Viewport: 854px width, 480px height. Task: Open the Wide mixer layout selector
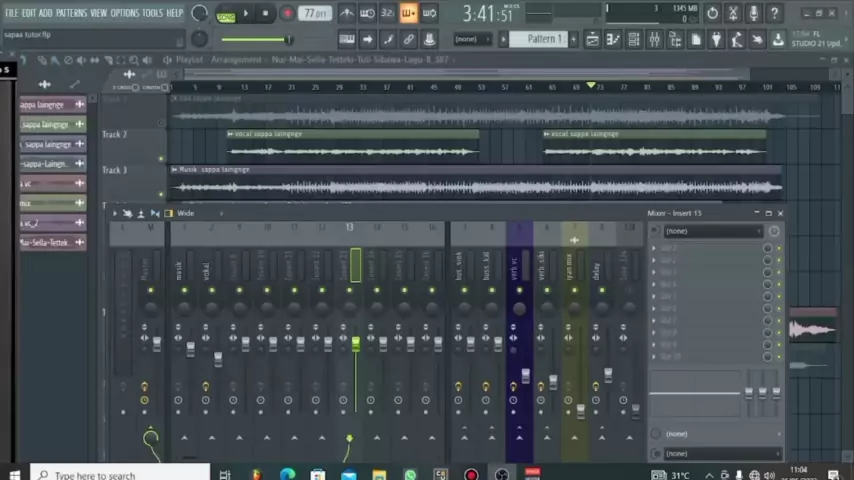point(186,213)
